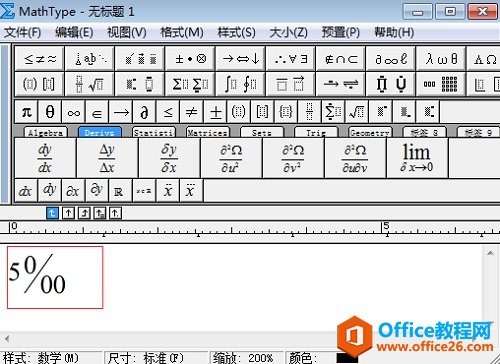
Task: Insert the square brackets template from small bar
Action: coord(262,112)
